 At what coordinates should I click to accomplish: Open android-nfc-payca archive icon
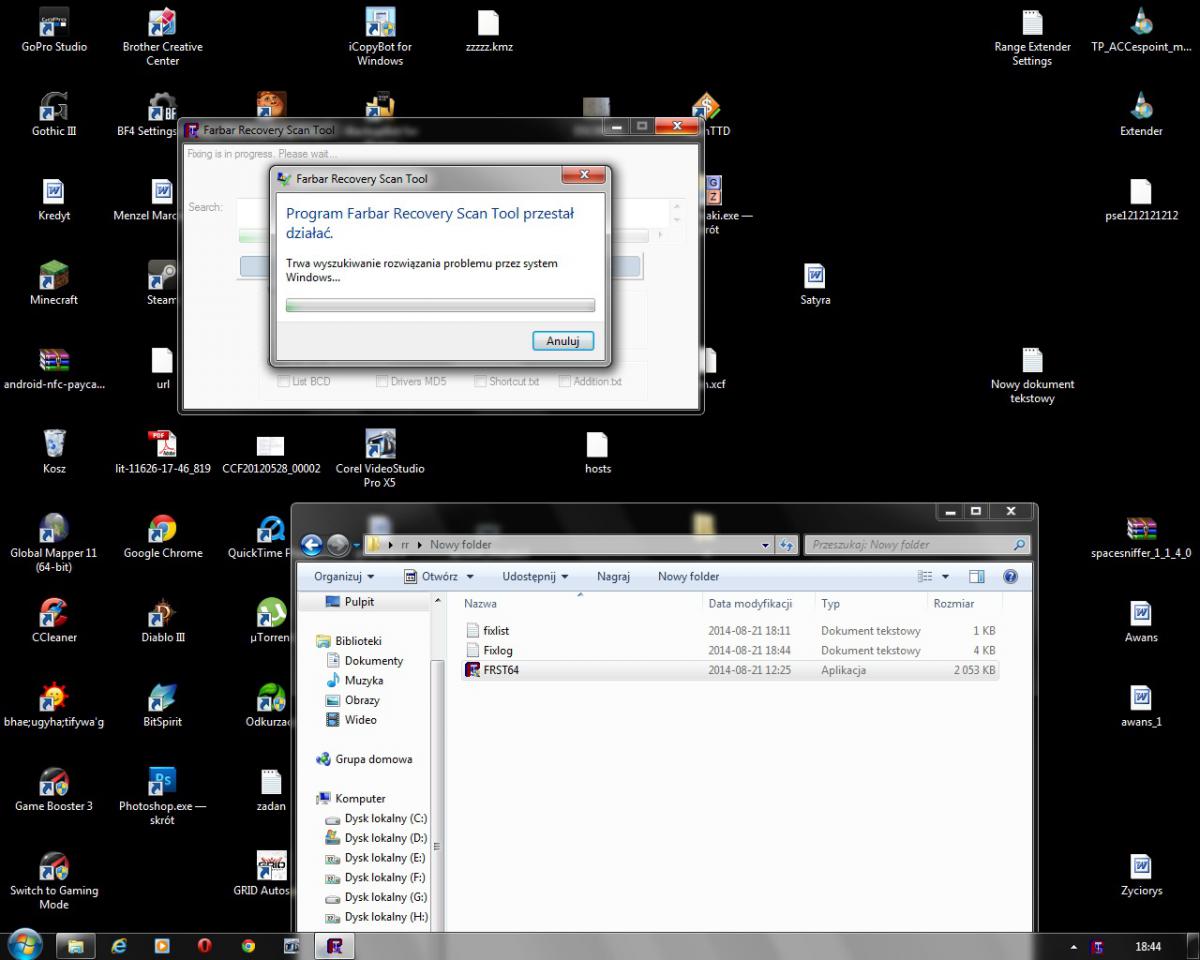[x=54, y=367]
